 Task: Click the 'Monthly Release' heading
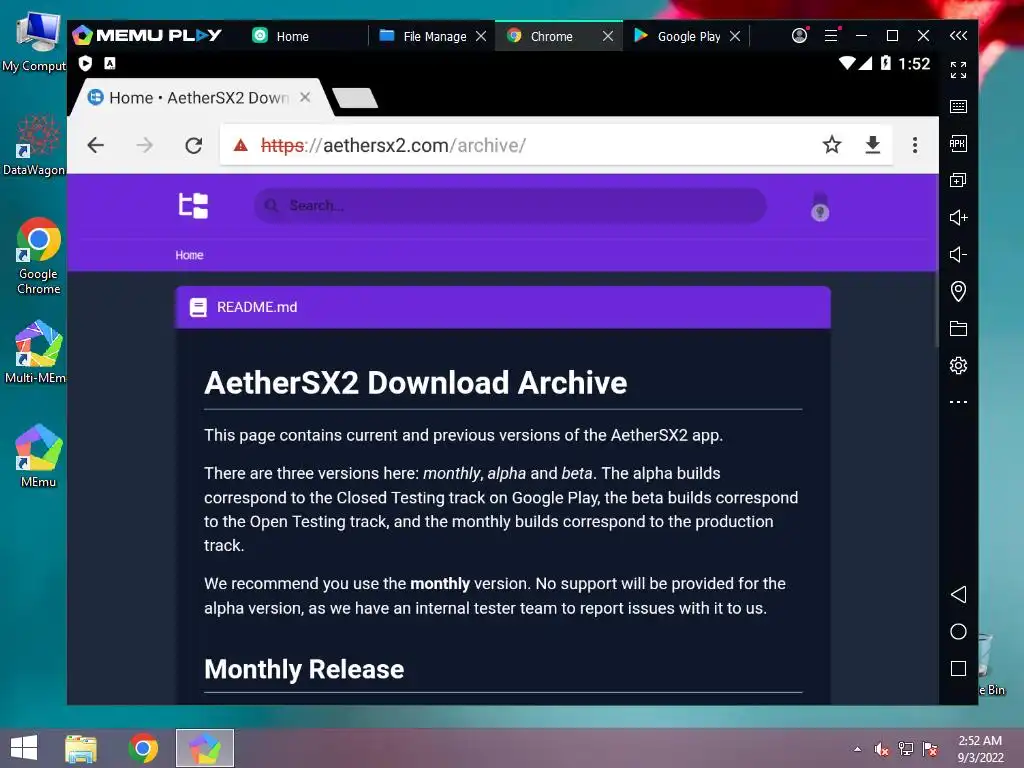coord(304,669)
